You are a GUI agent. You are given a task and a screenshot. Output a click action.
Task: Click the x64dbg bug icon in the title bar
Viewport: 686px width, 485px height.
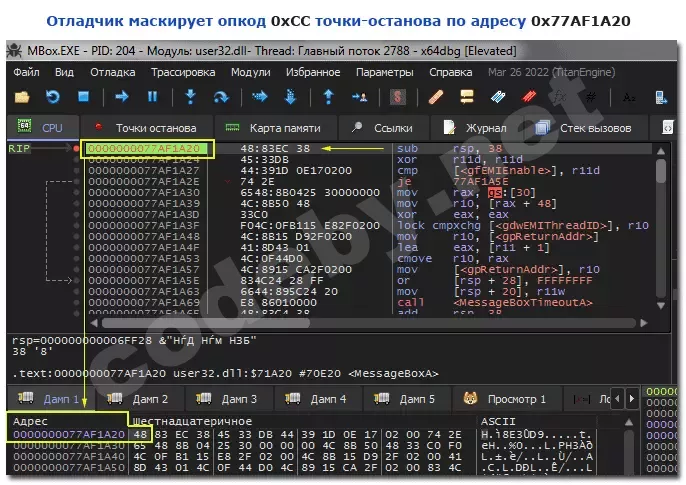(x=14, y=51)
